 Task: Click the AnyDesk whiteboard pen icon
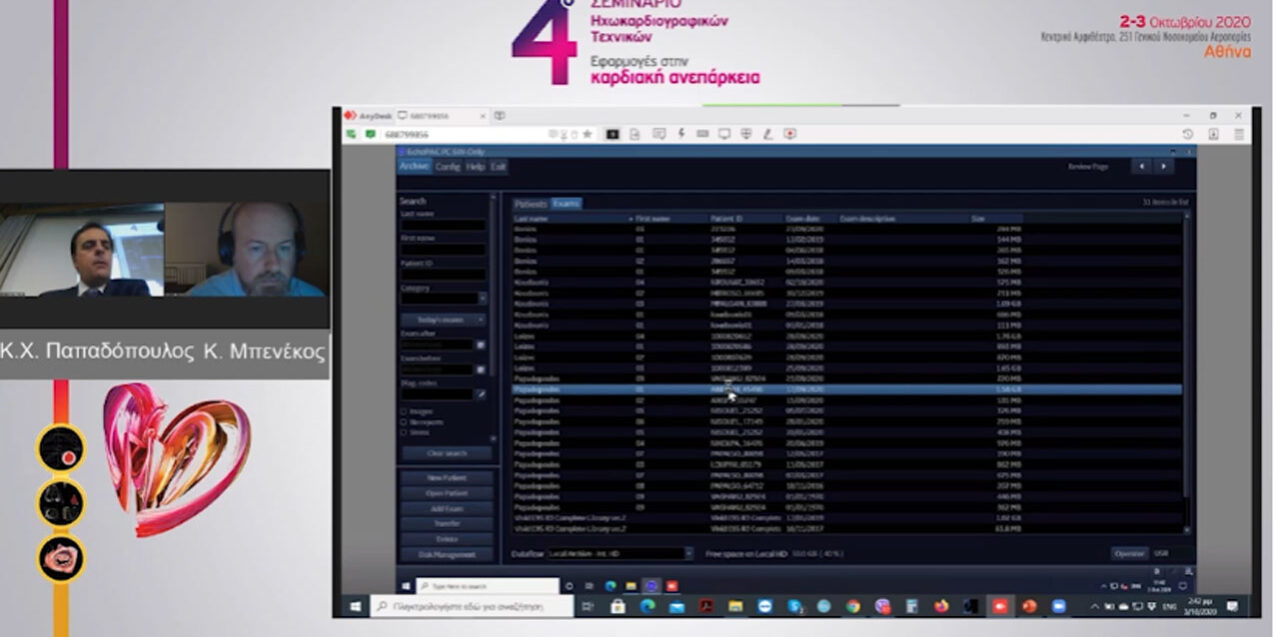768,133
